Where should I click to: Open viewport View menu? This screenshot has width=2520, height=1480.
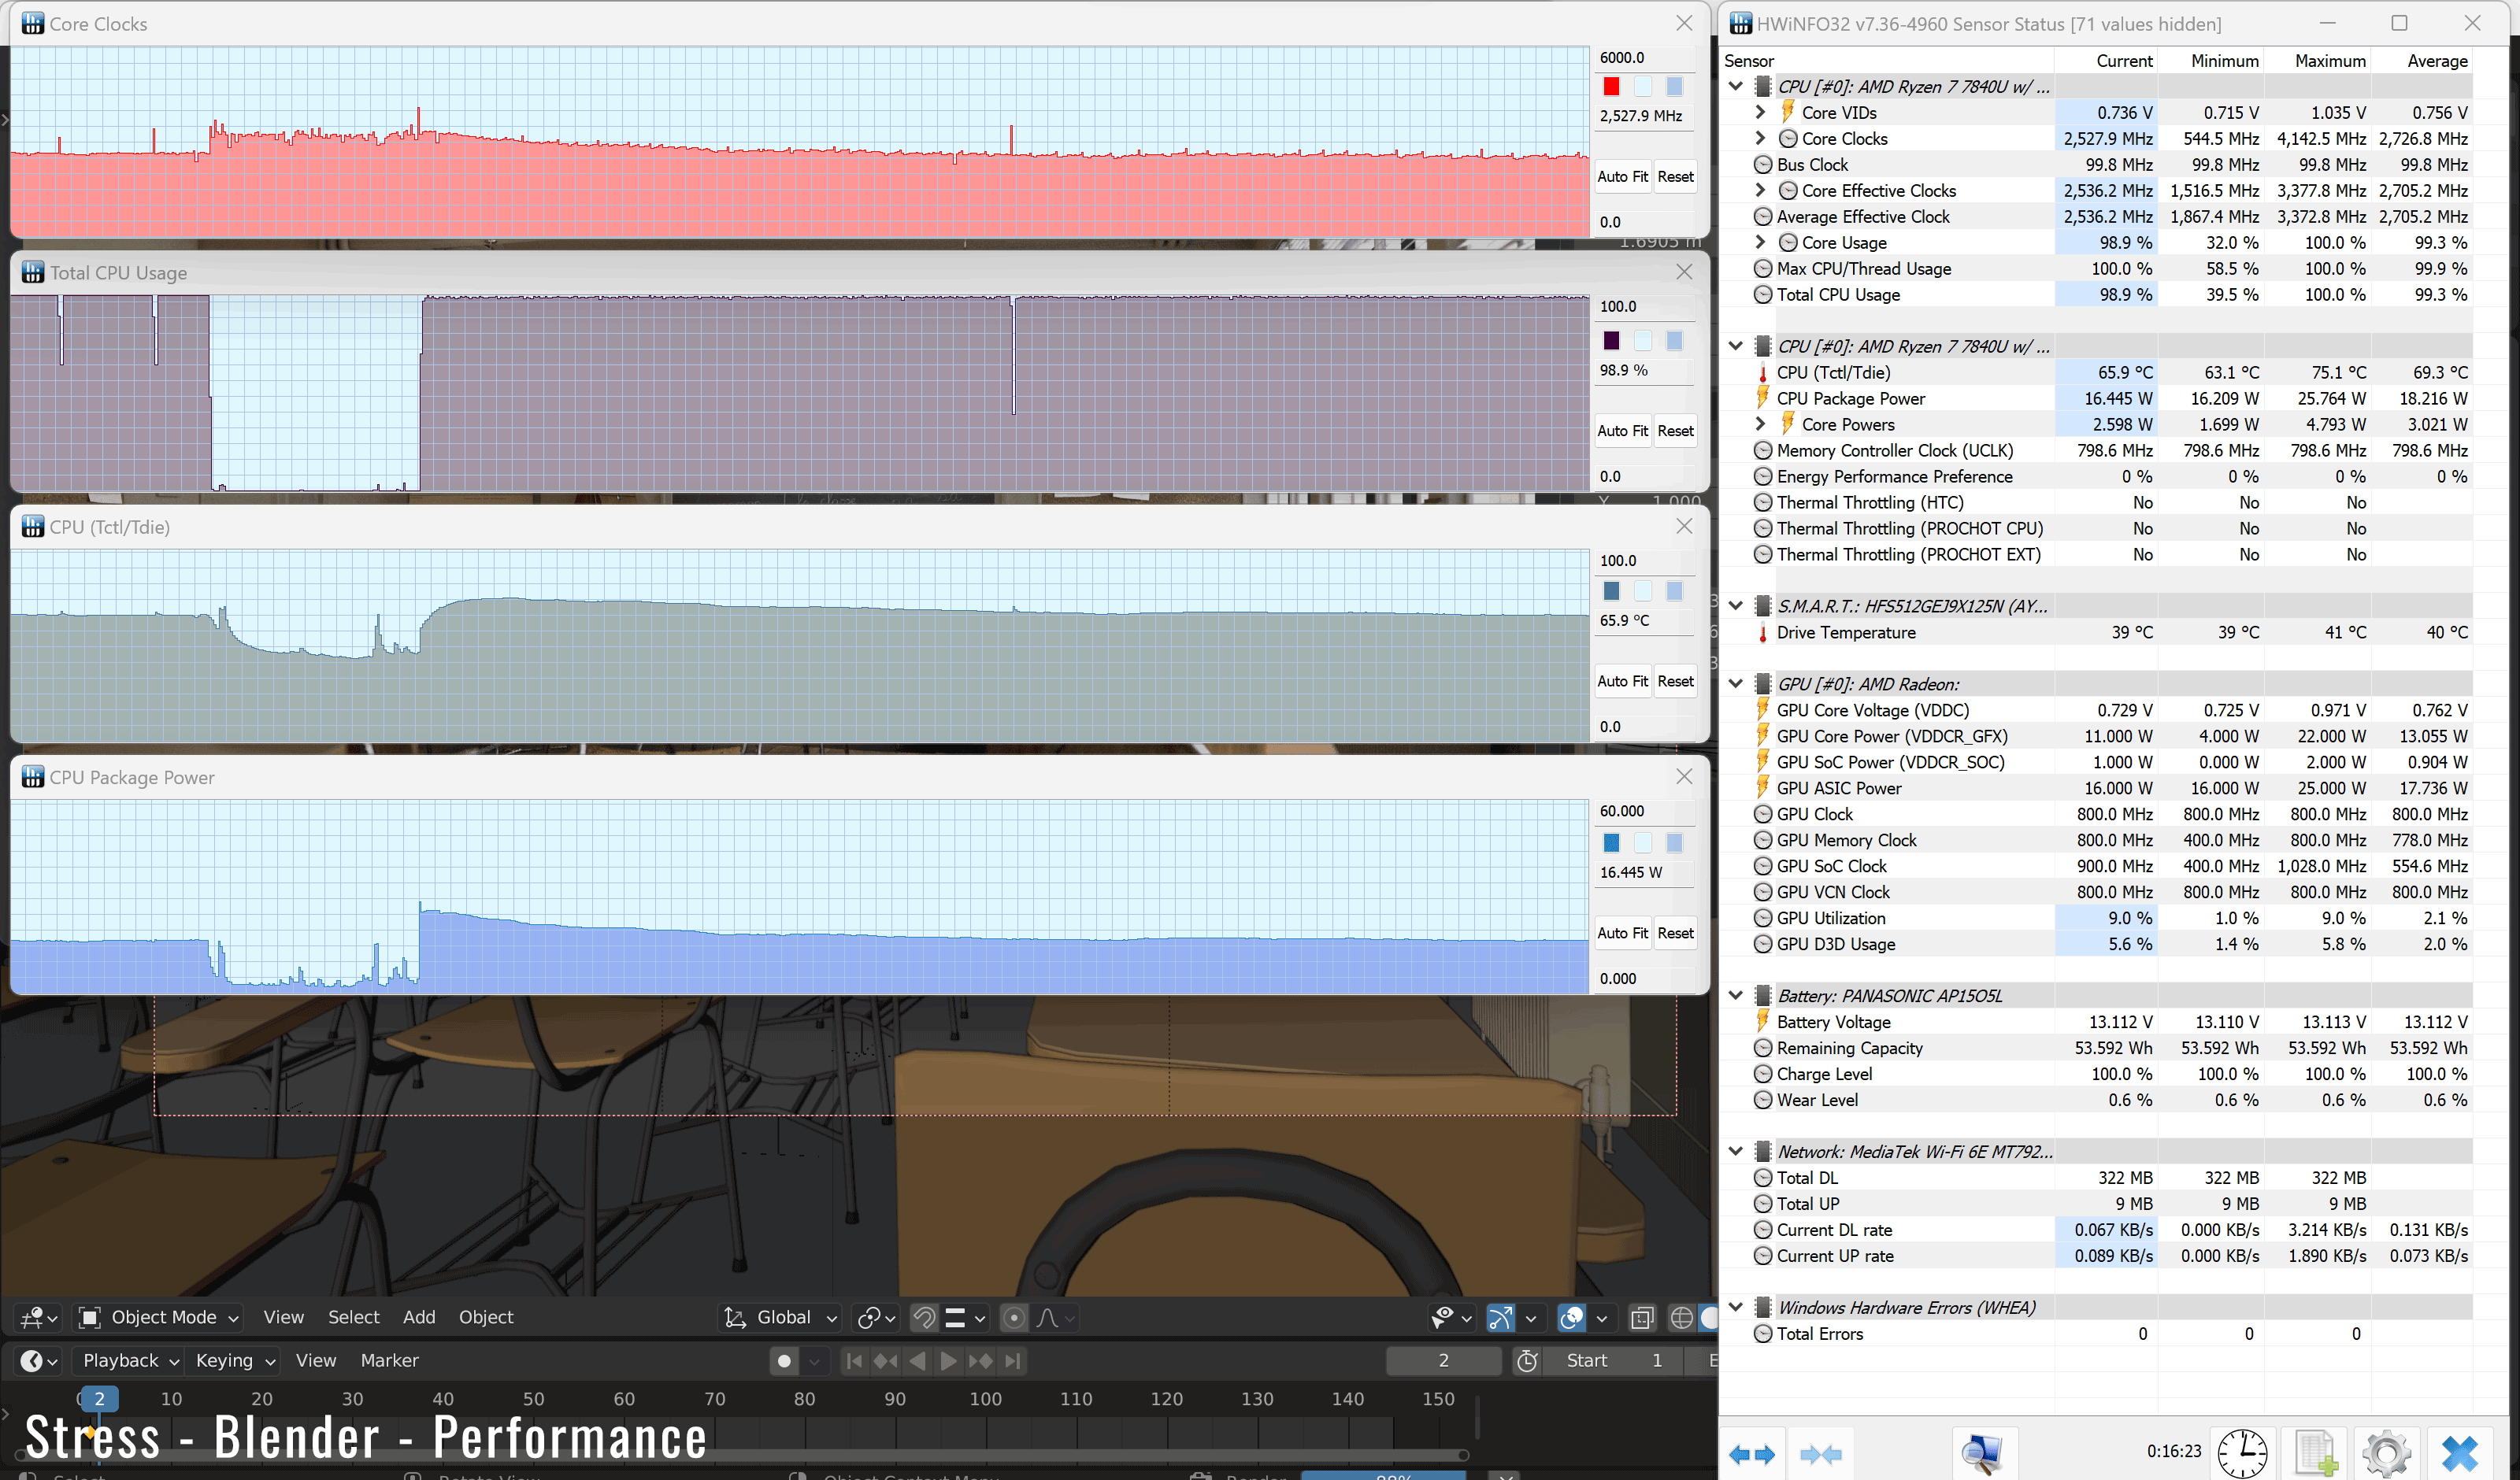283,1318
